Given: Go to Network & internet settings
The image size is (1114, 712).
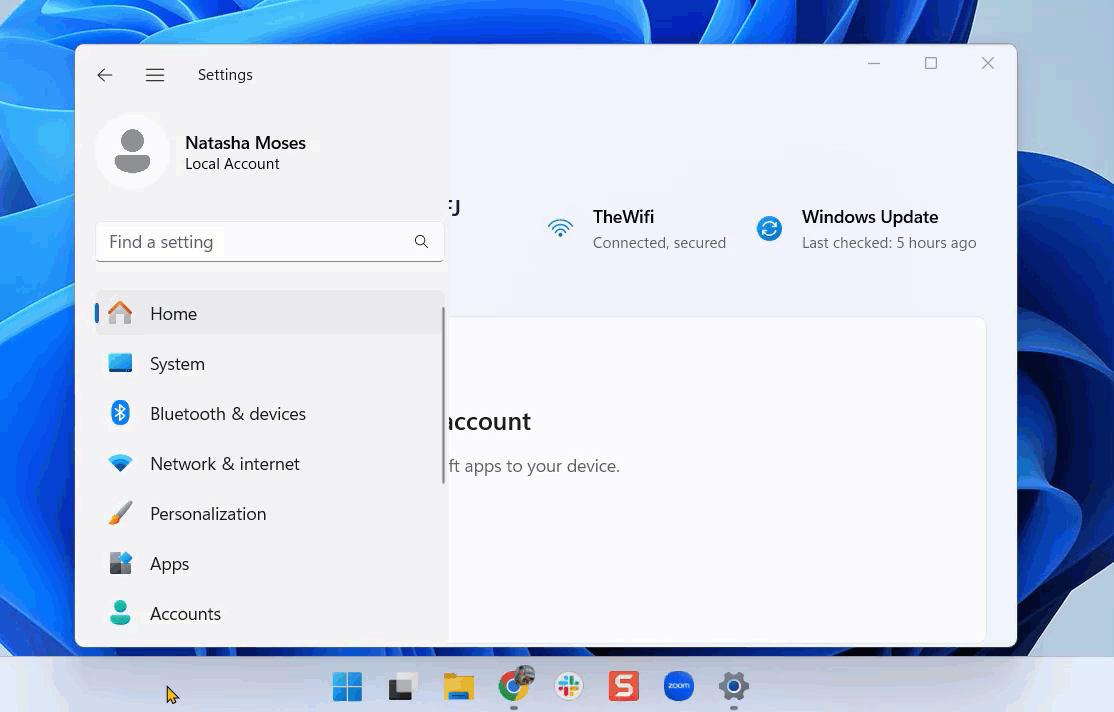Looking at the screenshot, I should (270, 463).
